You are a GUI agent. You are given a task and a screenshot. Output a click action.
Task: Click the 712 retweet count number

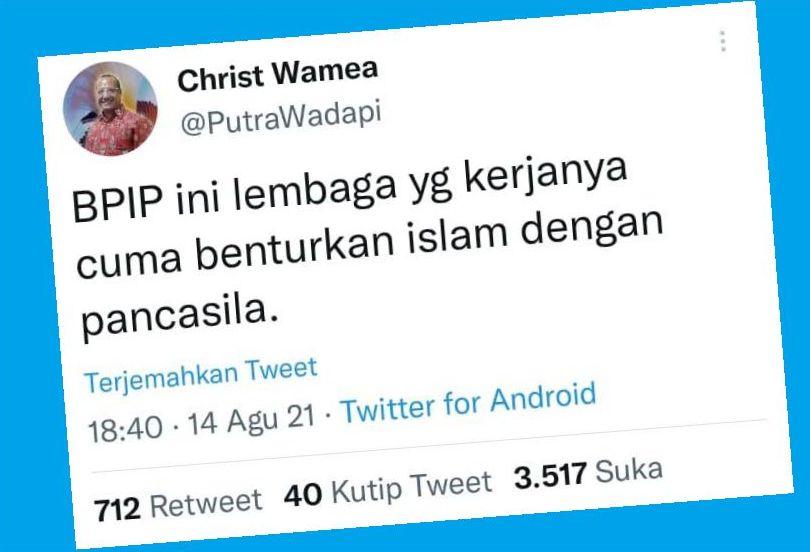coord(118,510)
